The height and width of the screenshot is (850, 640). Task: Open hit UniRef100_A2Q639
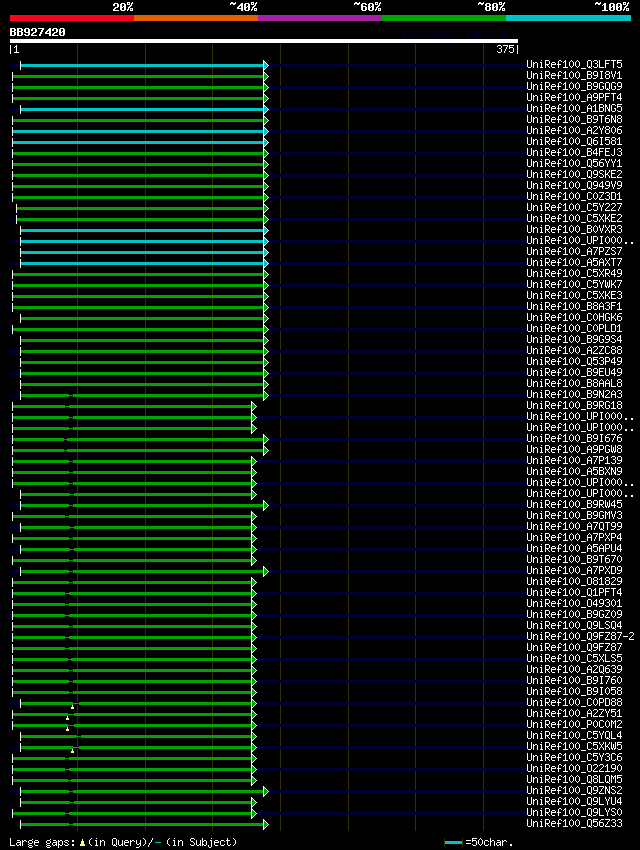pyautogui.click(x=574, y=669)
